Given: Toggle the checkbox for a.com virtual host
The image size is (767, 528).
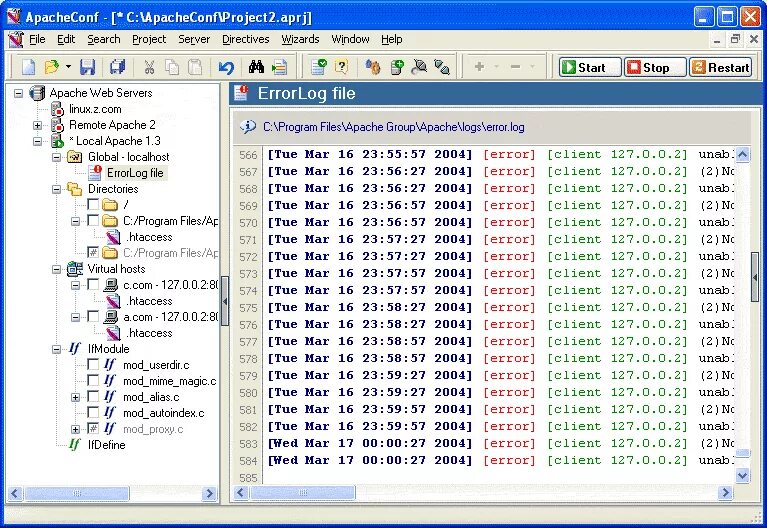Looking at the screenshot, I should (93, 316).
